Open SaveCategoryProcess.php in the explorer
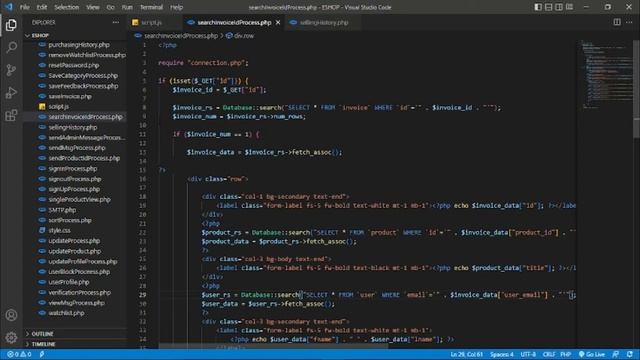Image resolution: width=640 pixels, height=360 pixels. pyautogui.click(x=83, y=76)
